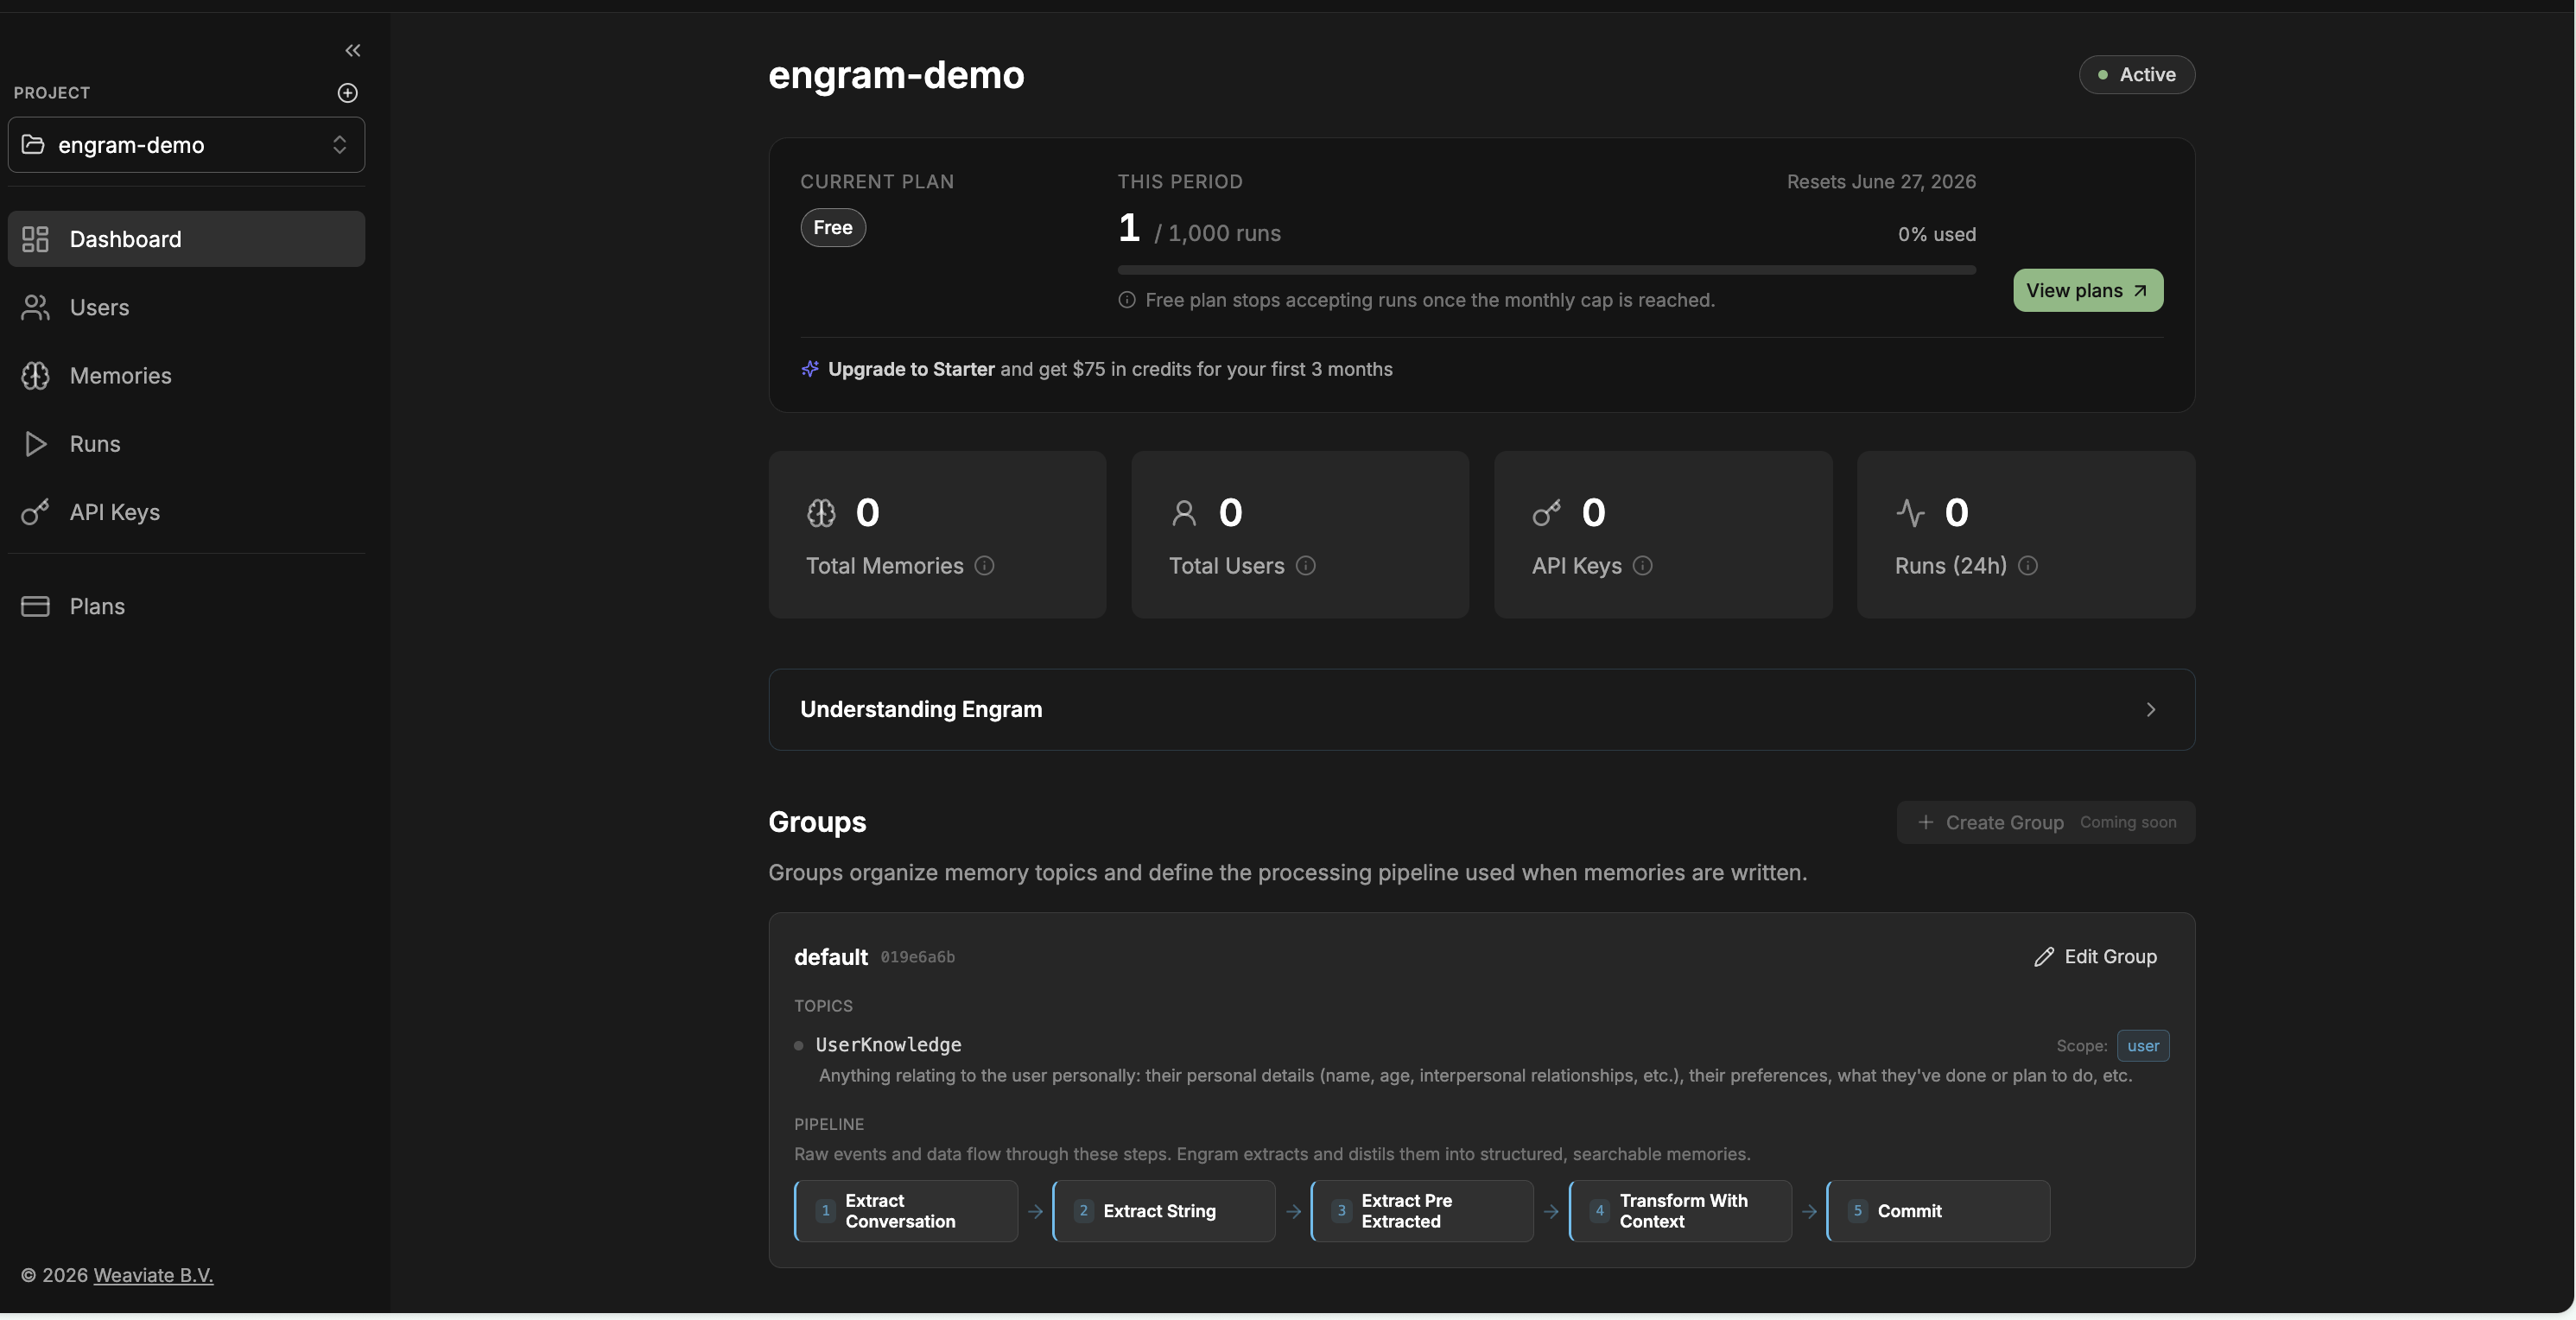
Task: Select the UserKnowledge topic name
Action: 888,1045
